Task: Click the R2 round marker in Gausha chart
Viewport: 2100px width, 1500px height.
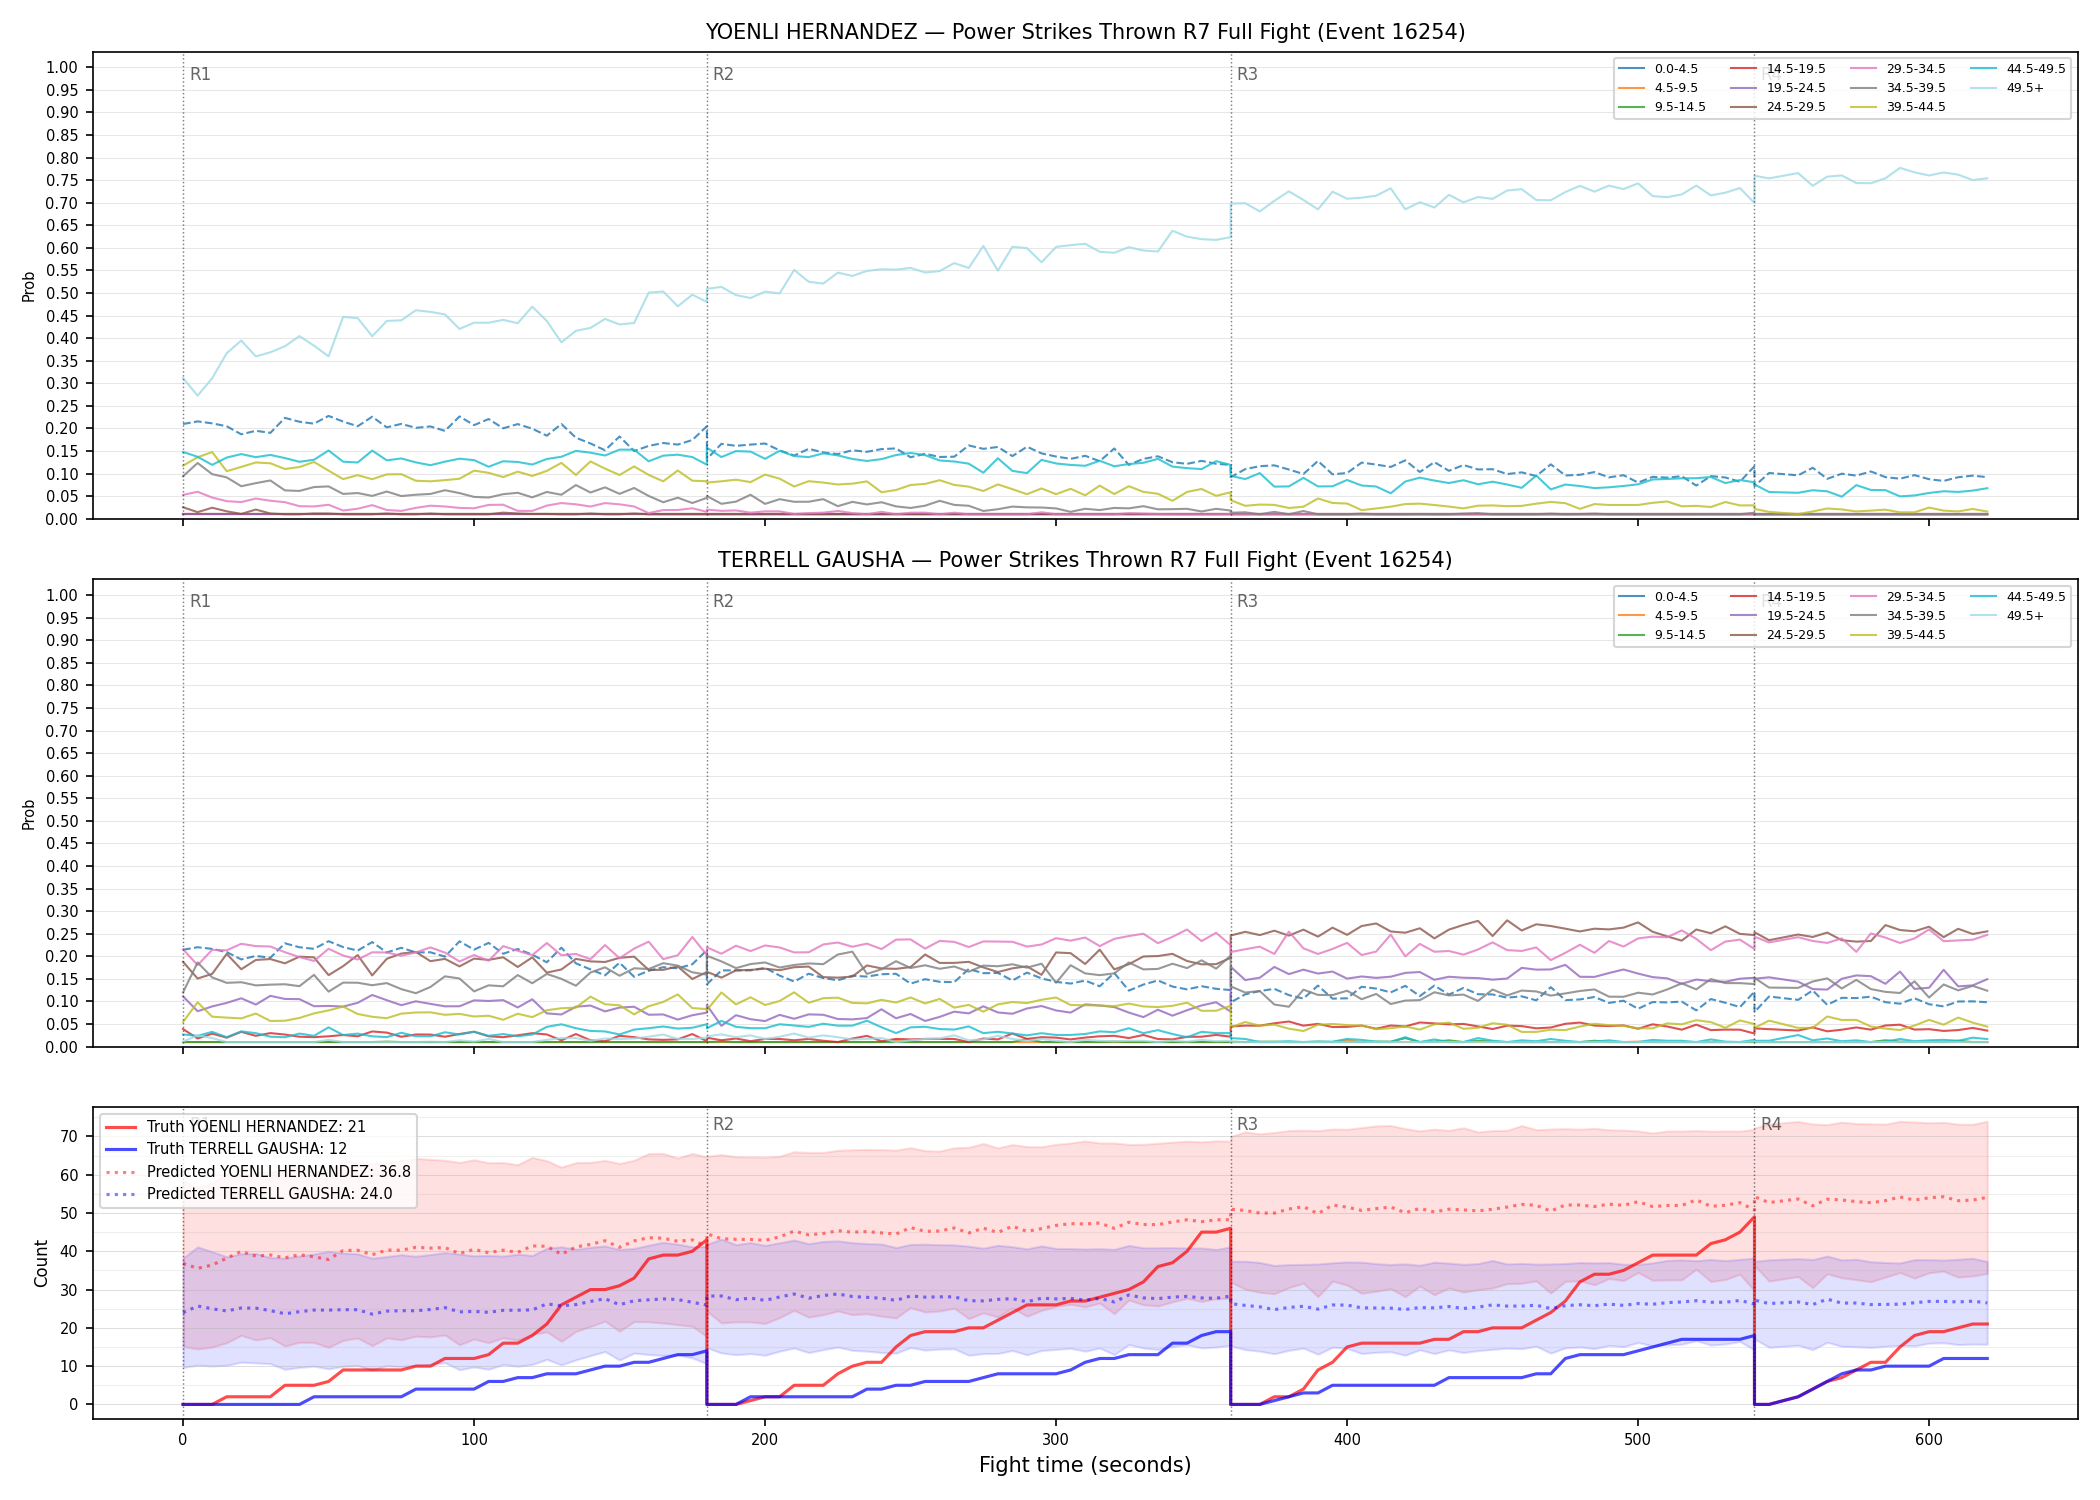Action: [723, 601]
